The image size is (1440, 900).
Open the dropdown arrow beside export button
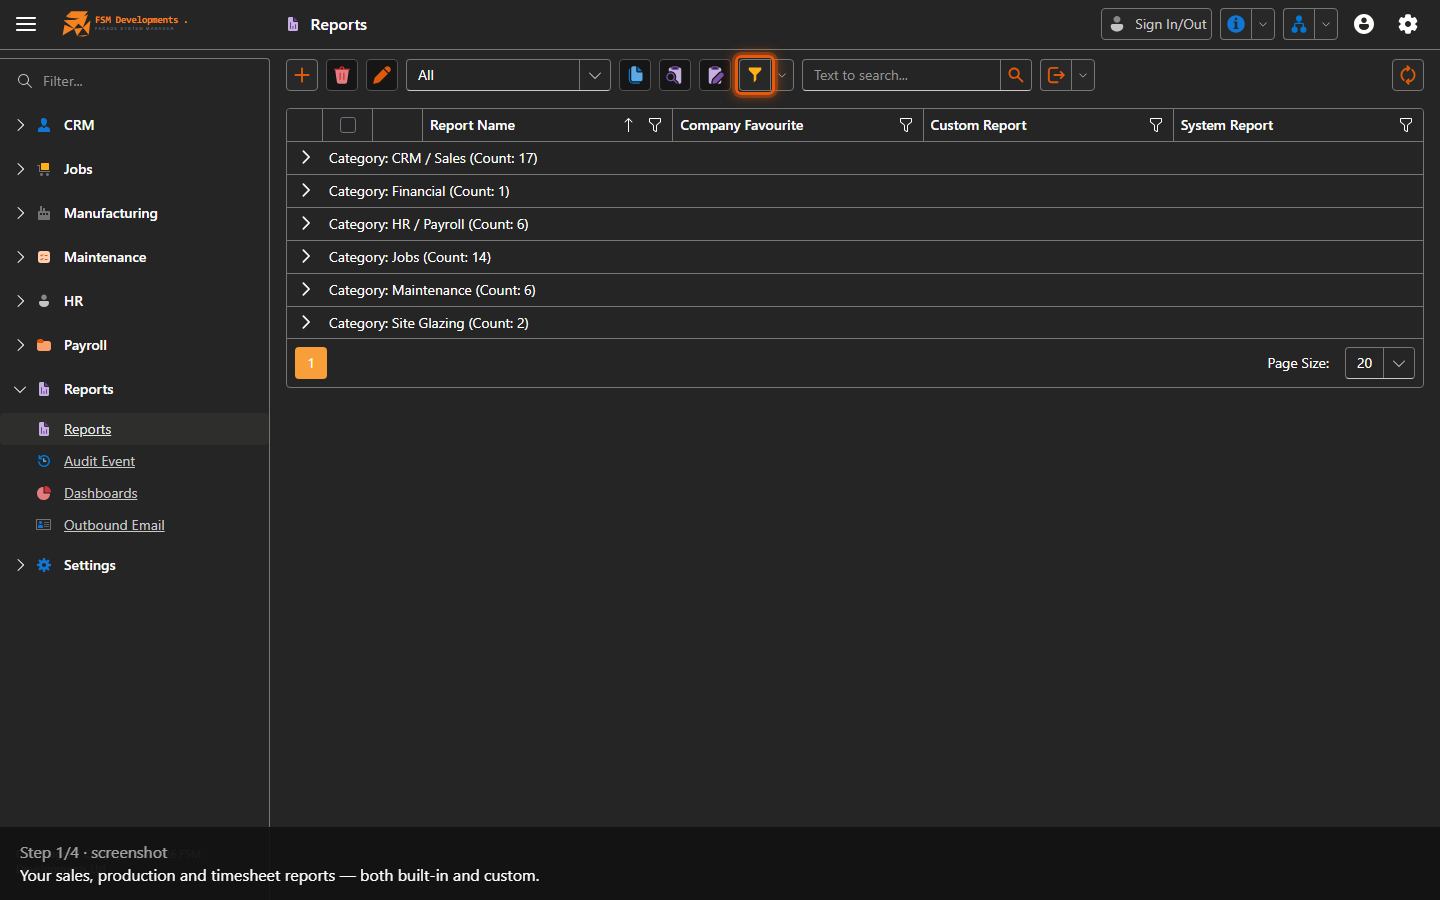click(x=1083, y=75)
